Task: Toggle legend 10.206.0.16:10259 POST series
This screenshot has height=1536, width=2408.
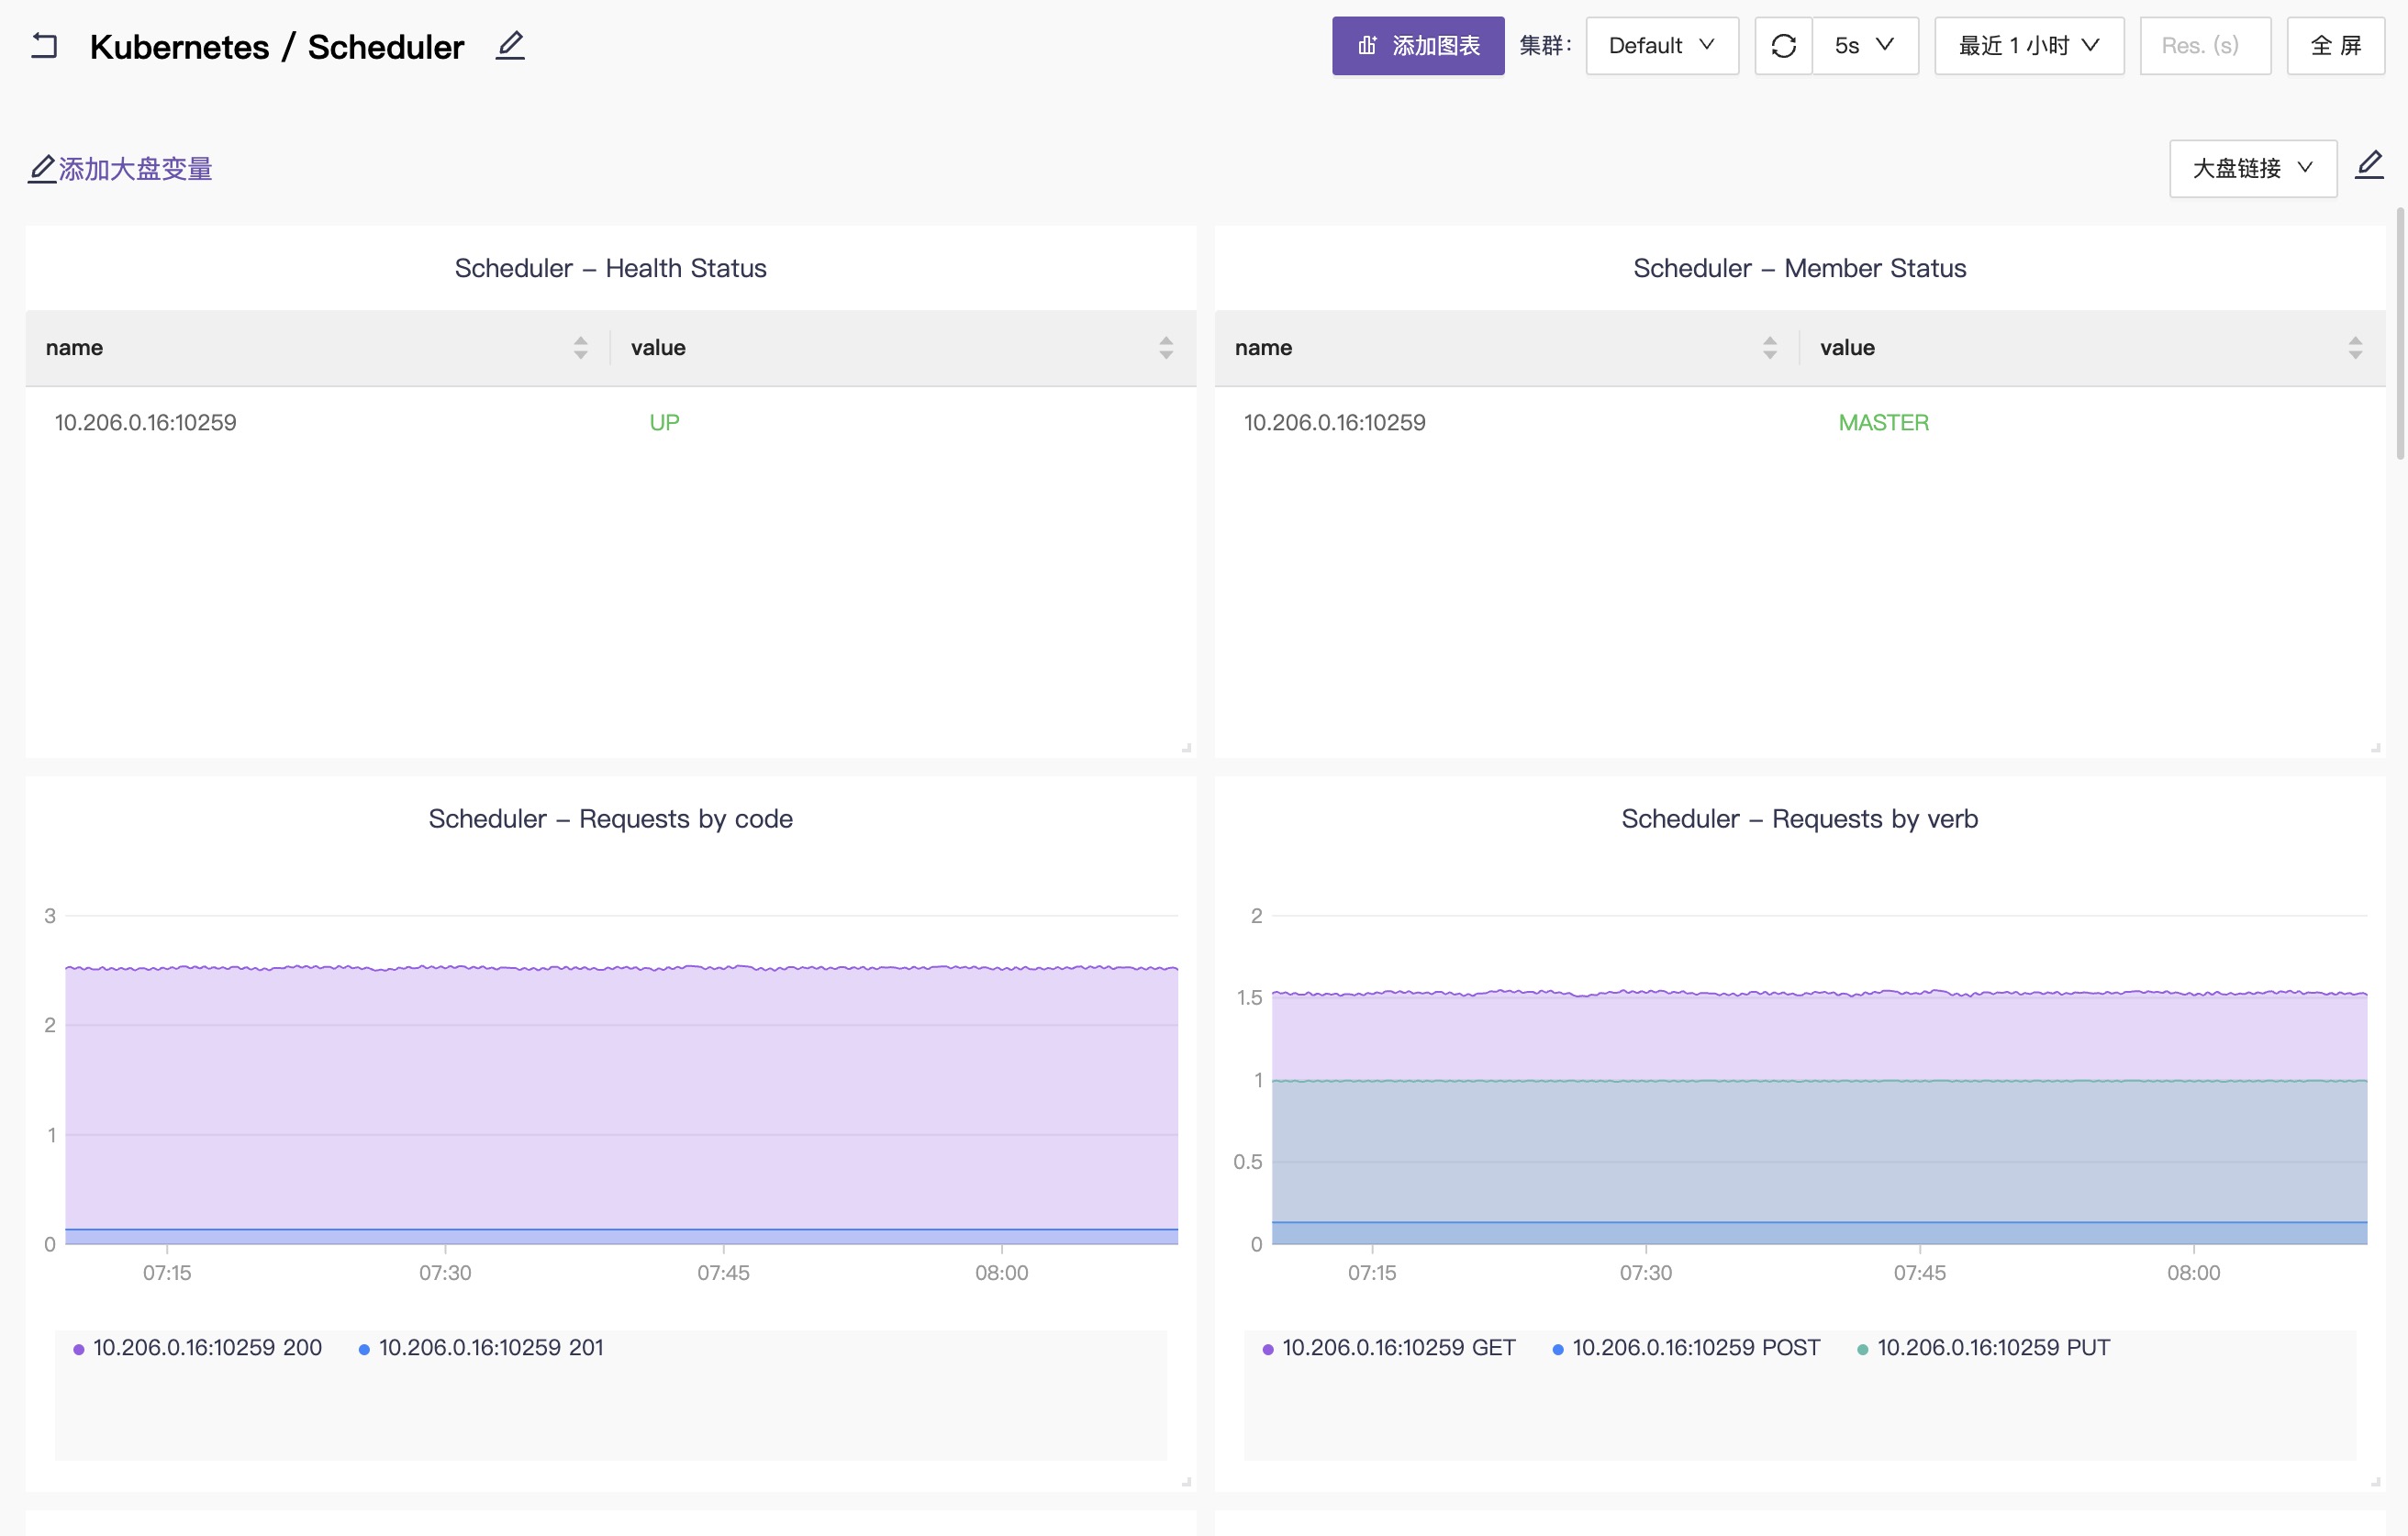Action: coord(1686,1347)
